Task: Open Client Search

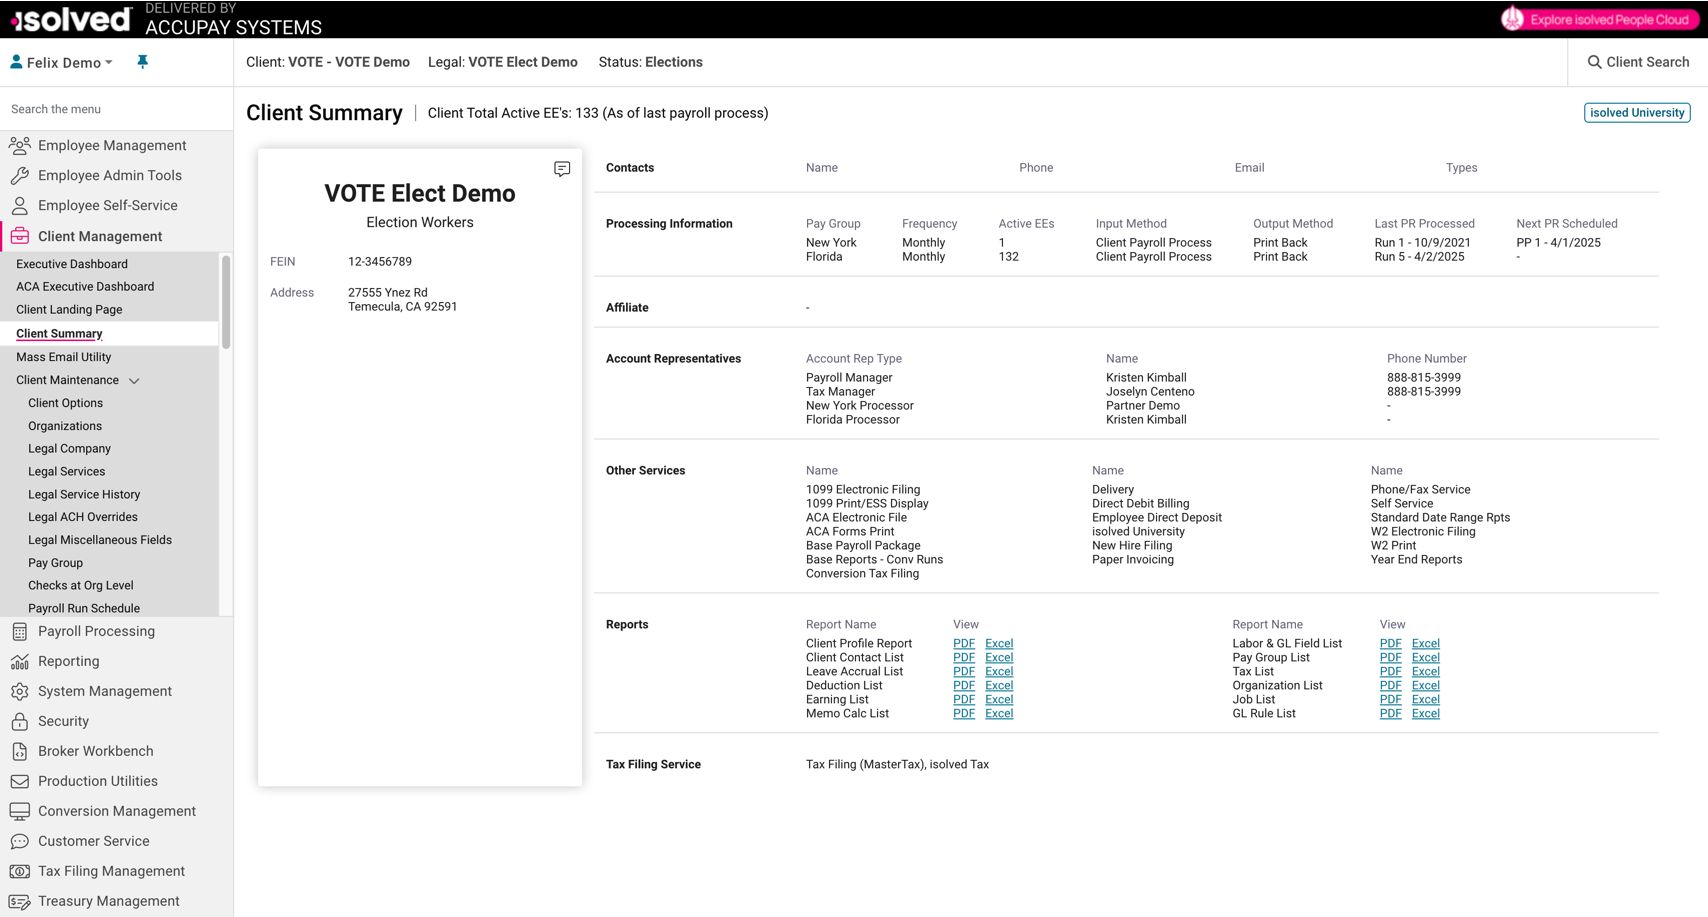Action: coord(1638,62)
